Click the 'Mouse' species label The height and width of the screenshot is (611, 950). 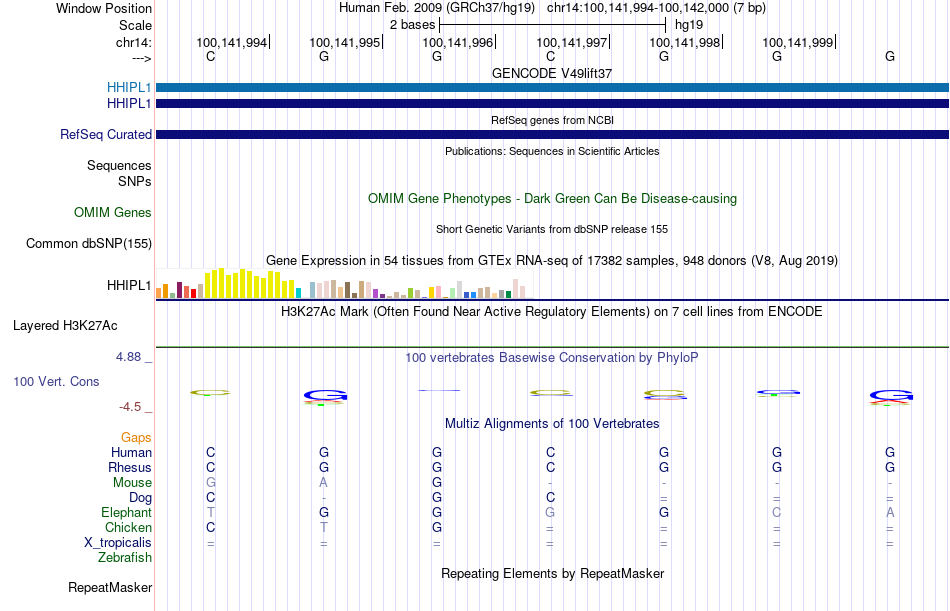(132, 482)
